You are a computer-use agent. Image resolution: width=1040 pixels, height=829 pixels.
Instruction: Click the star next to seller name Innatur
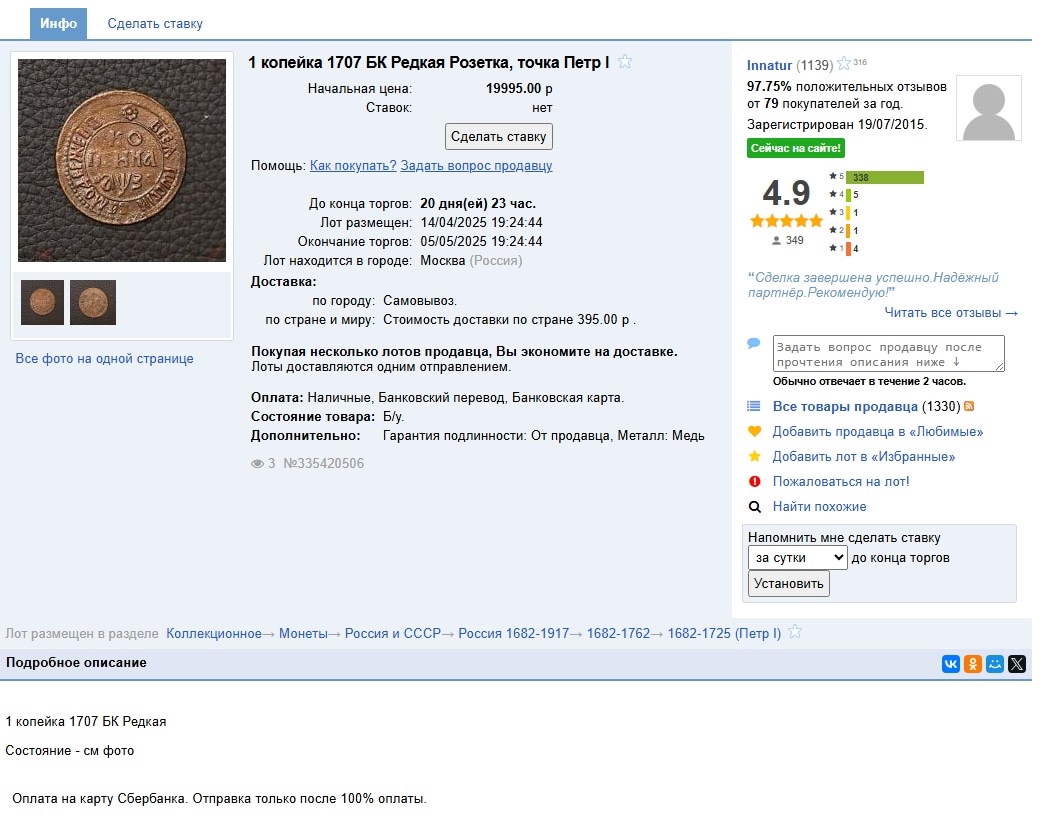pyautogui.click(x=844, y=65)
